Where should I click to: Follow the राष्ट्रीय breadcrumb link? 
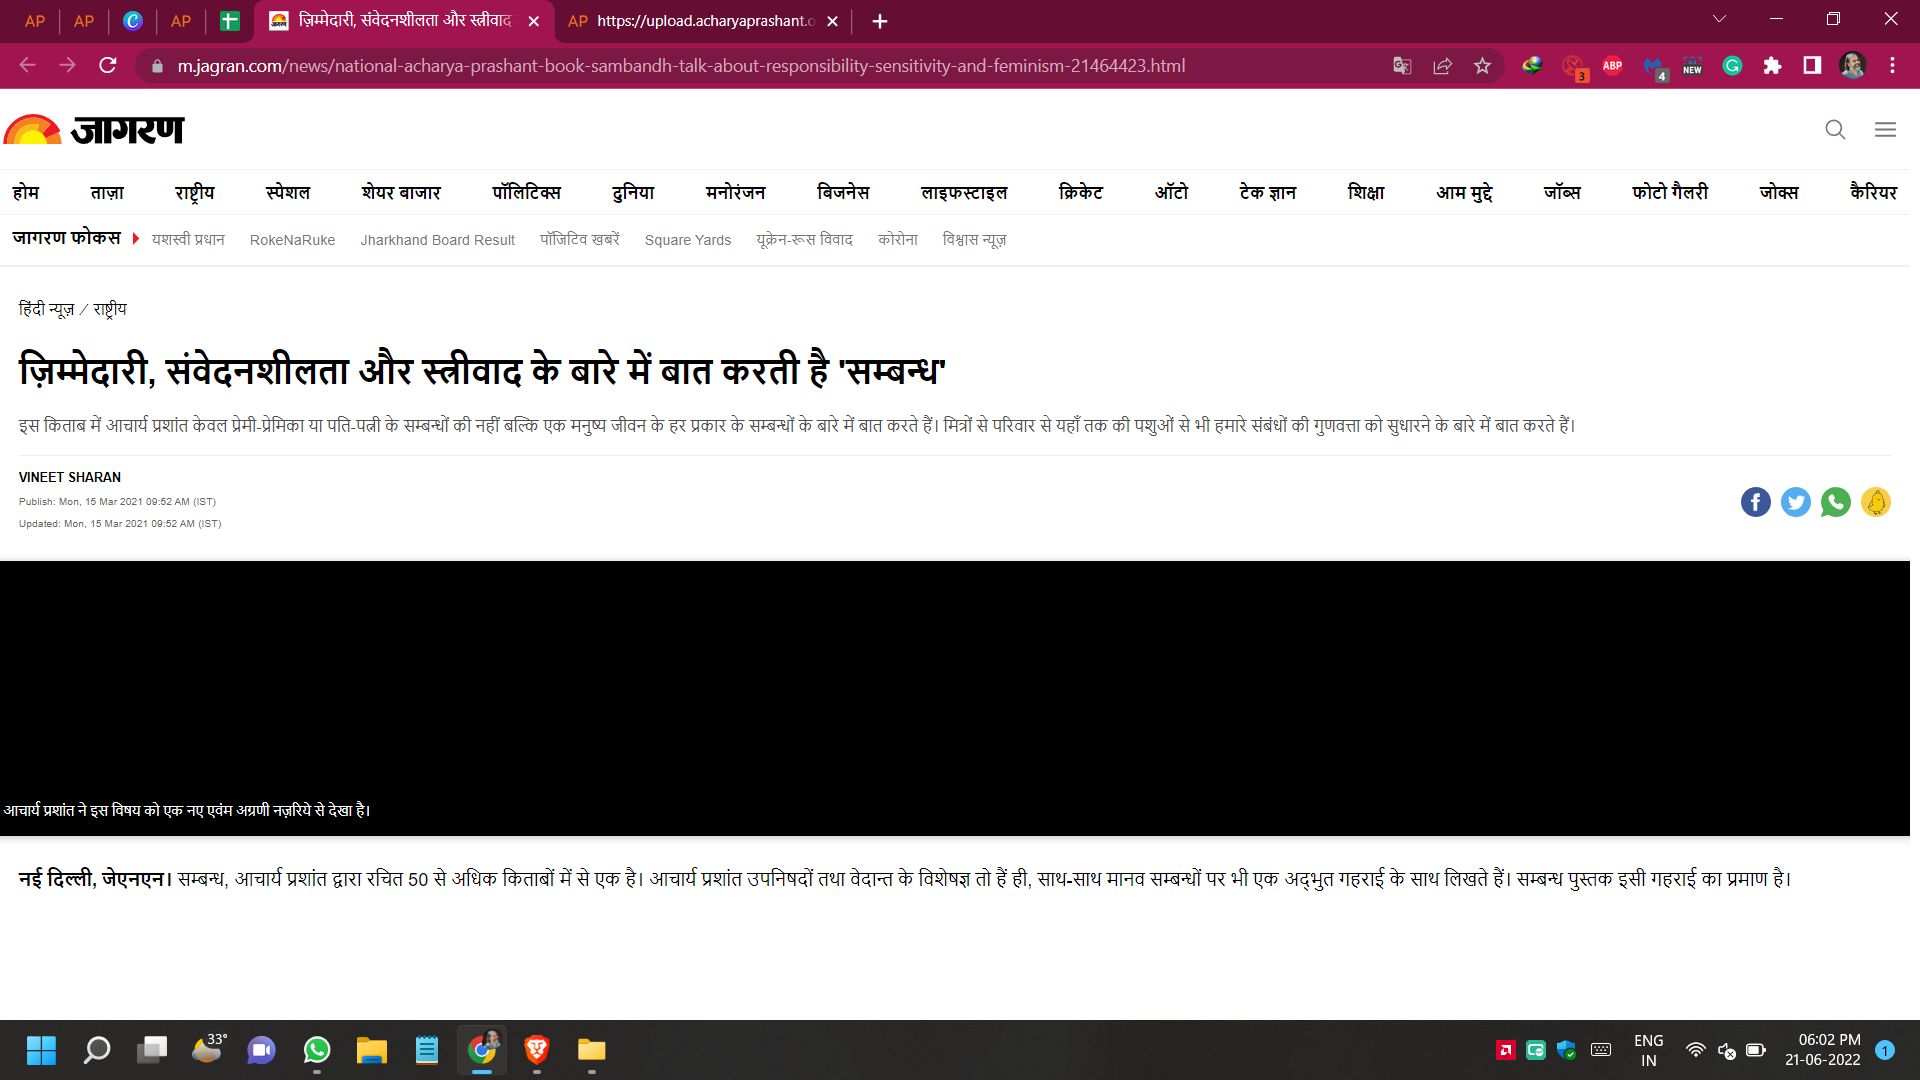tap(110, 310)
